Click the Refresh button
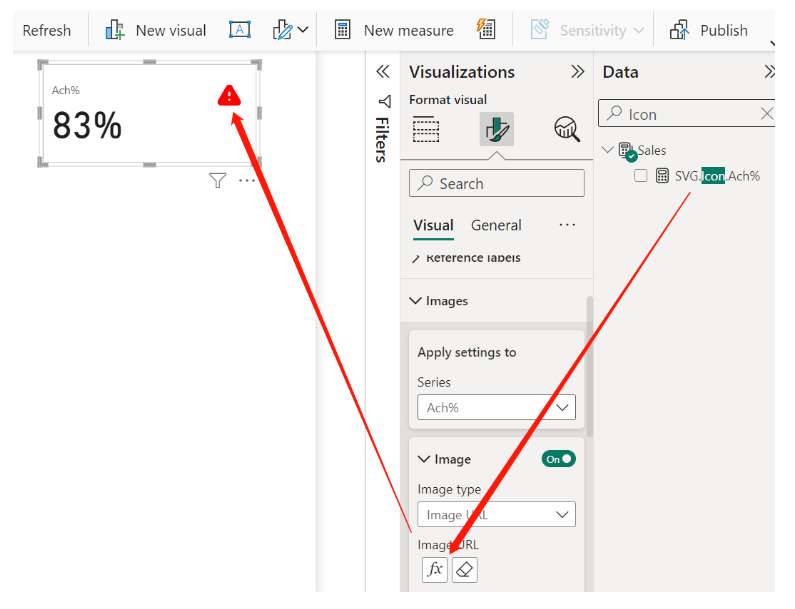Image resolution: width=795 pixels, height=609 pixels. [47, 30]
